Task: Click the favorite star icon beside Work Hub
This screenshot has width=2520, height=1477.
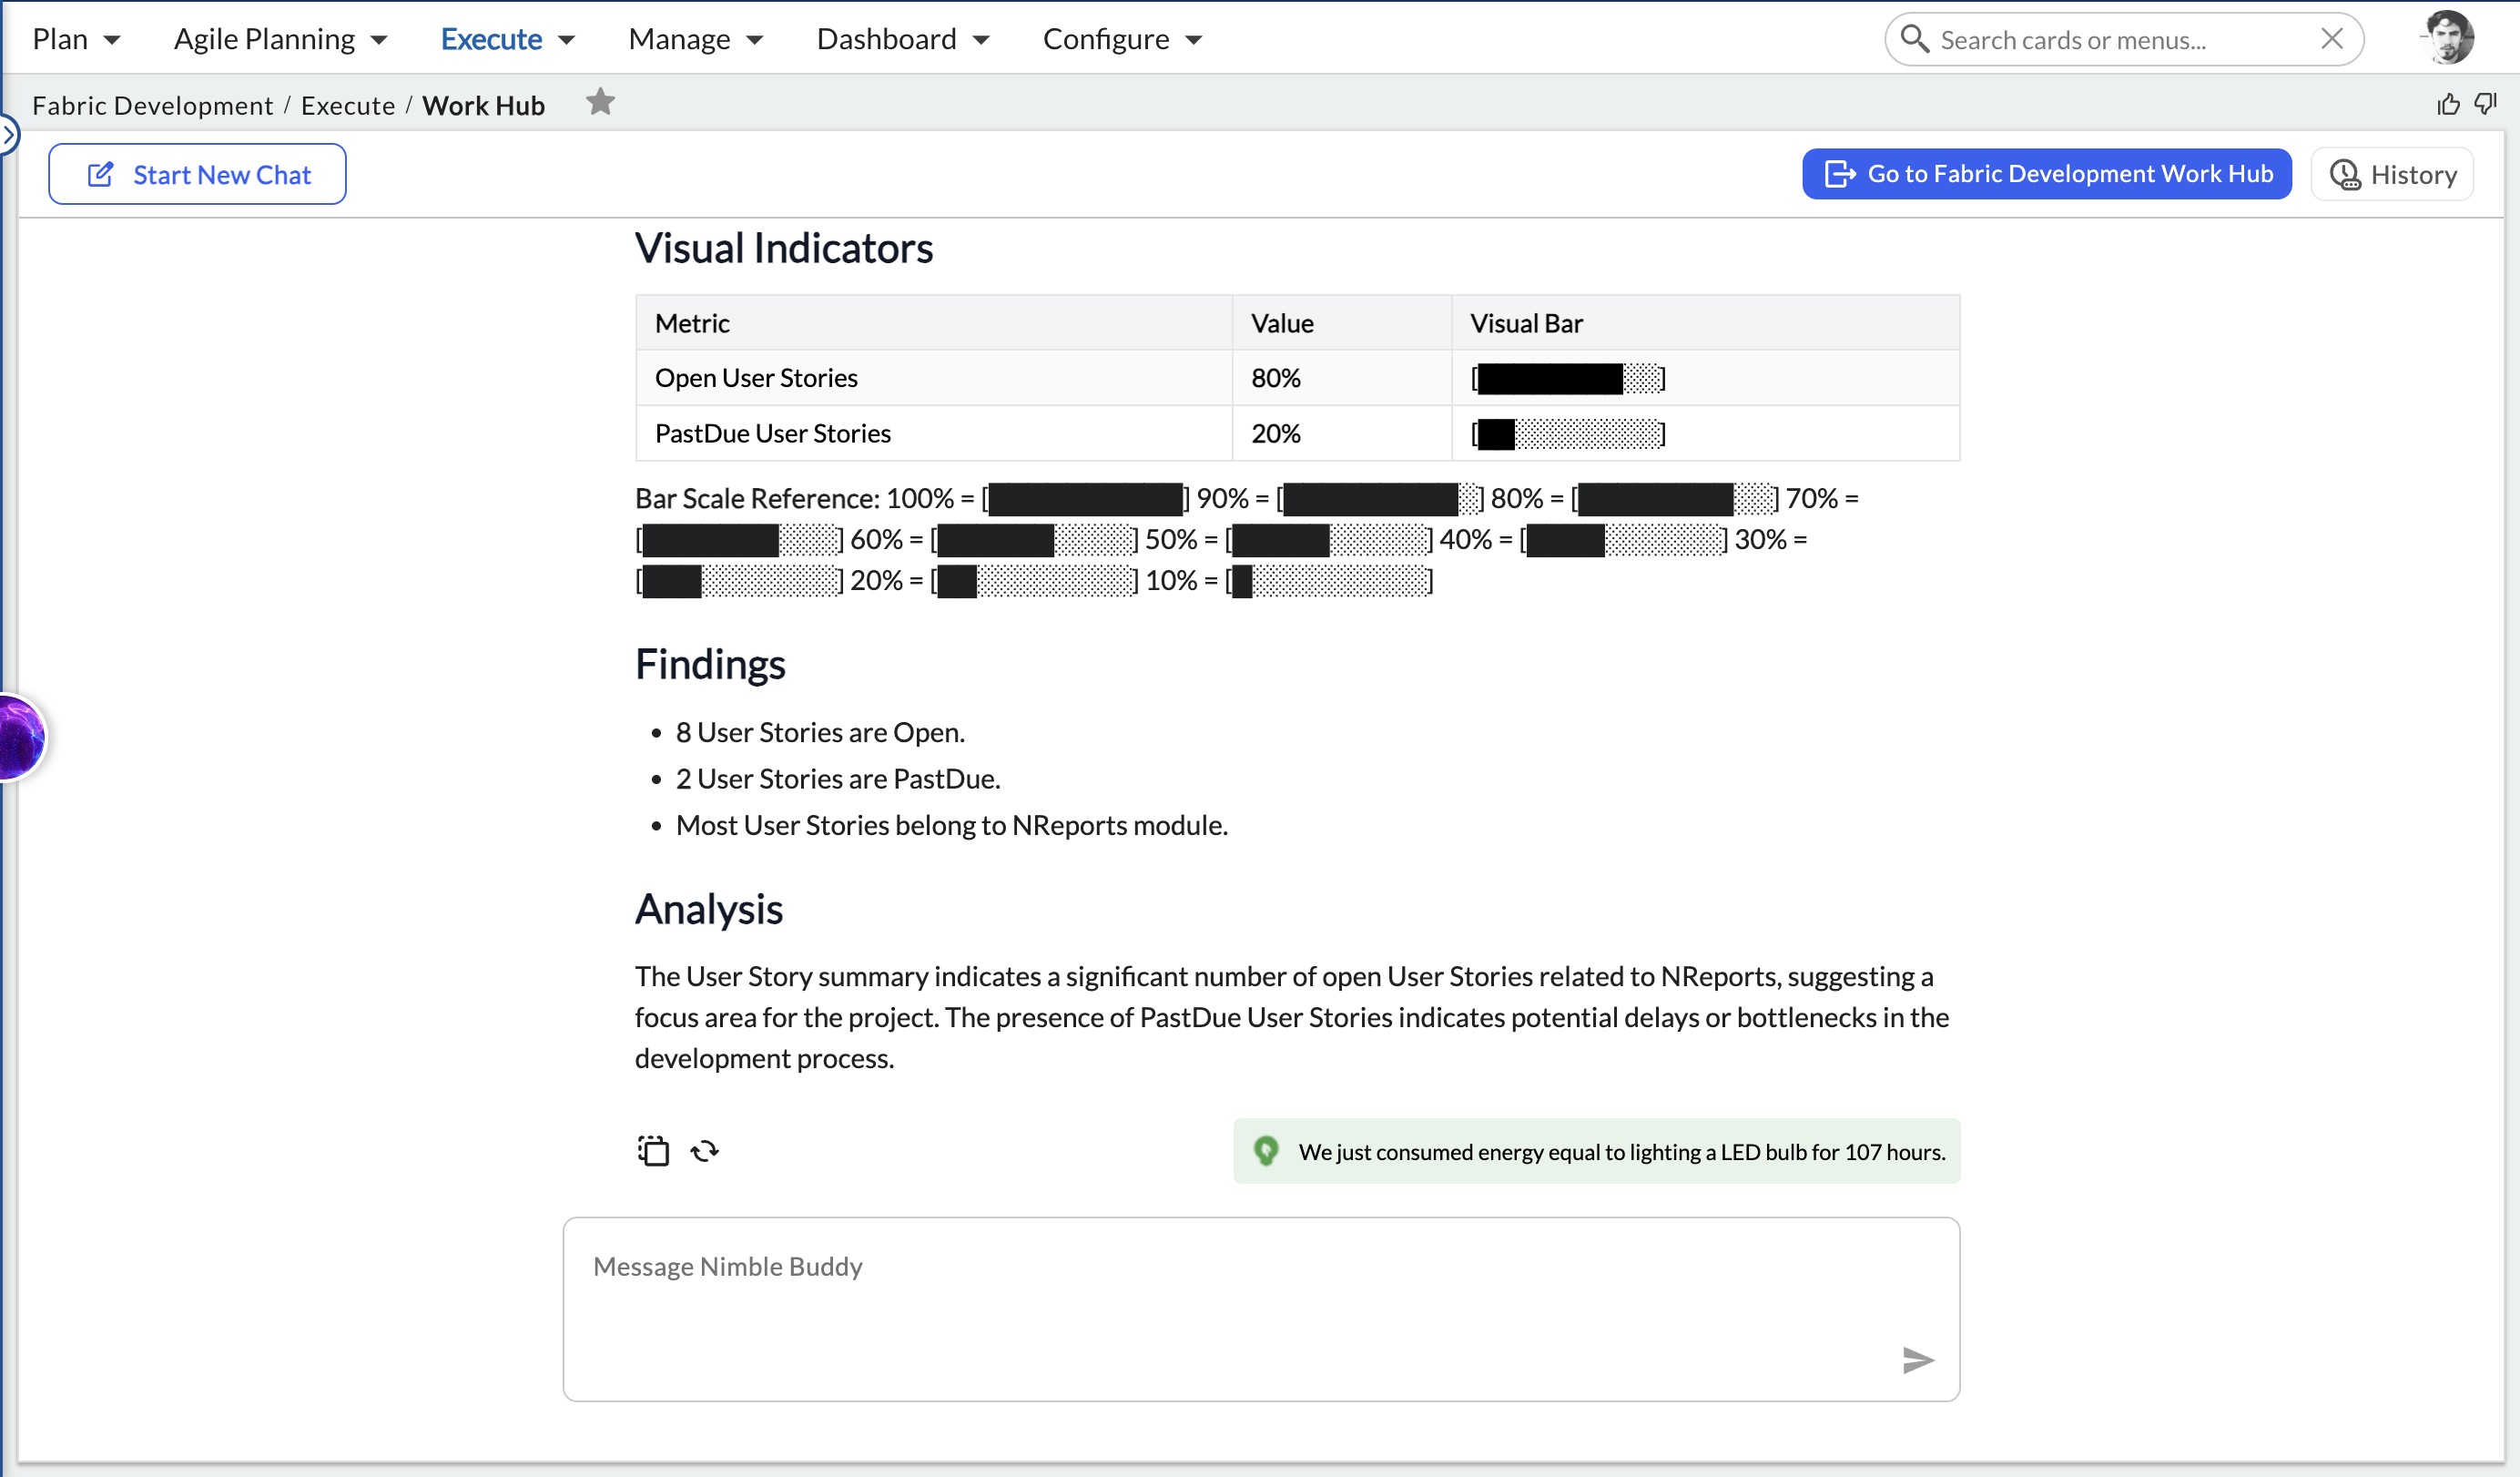Action: (600, 102)
